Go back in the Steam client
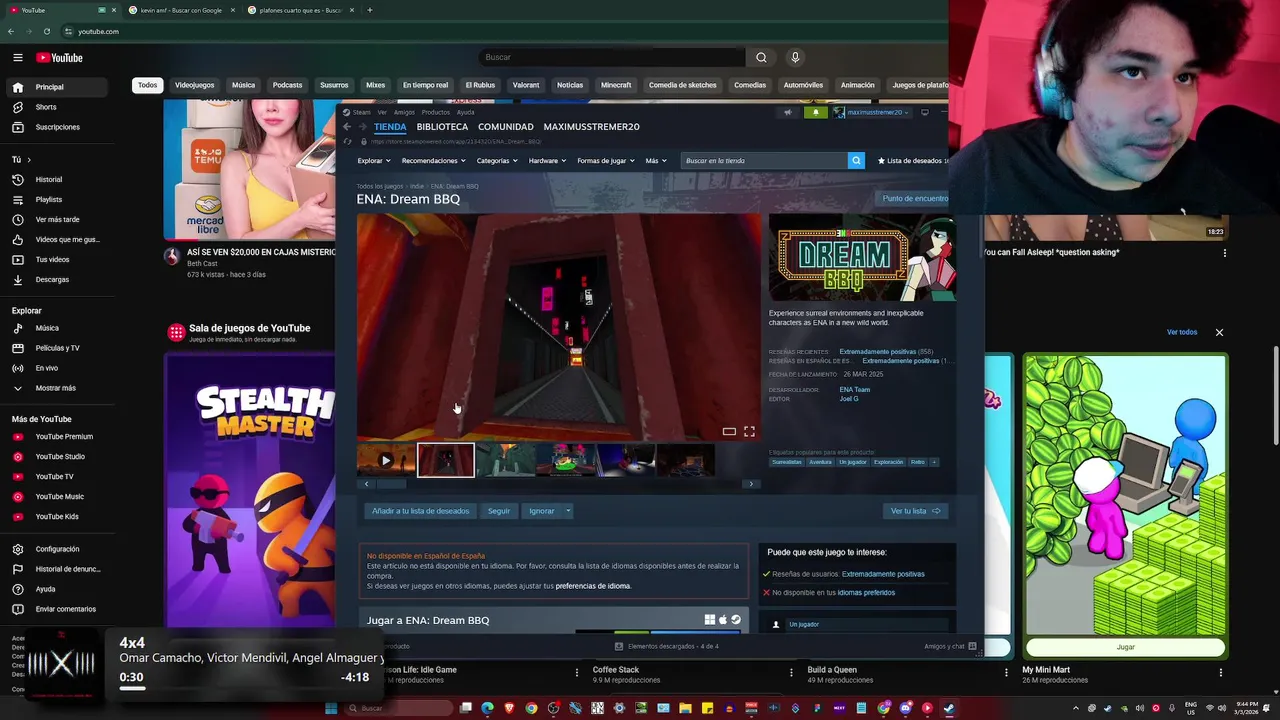This screenshot has width=1280, height=720. (x=347, y=127)
